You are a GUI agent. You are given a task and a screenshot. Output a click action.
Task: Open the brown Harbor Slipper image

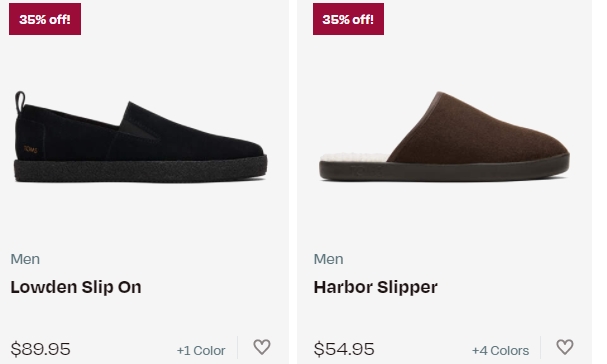444,136
